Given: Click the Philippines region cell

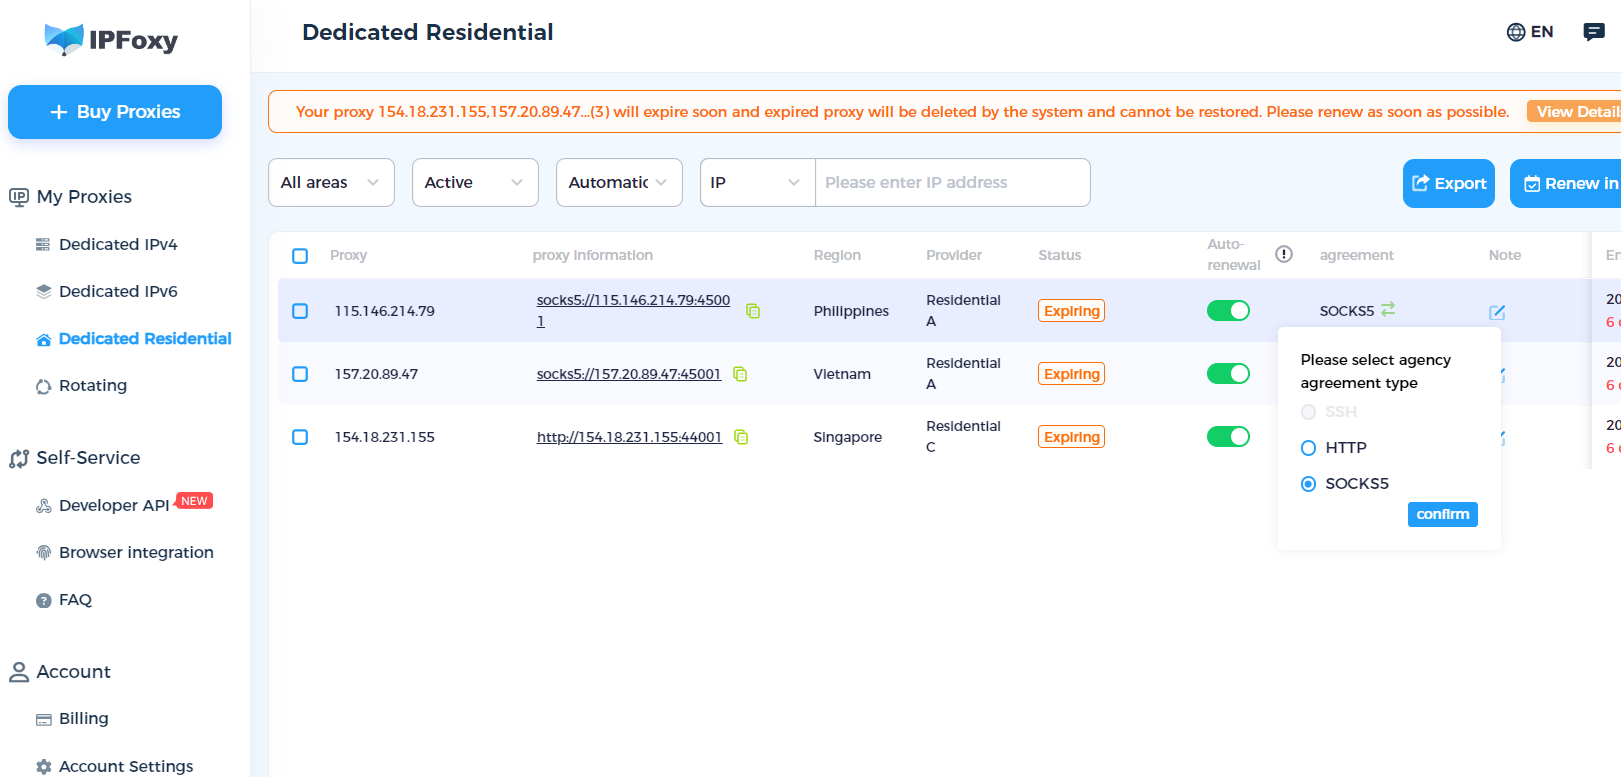Looking at the screenshot, I should click(x=851, y=311).
